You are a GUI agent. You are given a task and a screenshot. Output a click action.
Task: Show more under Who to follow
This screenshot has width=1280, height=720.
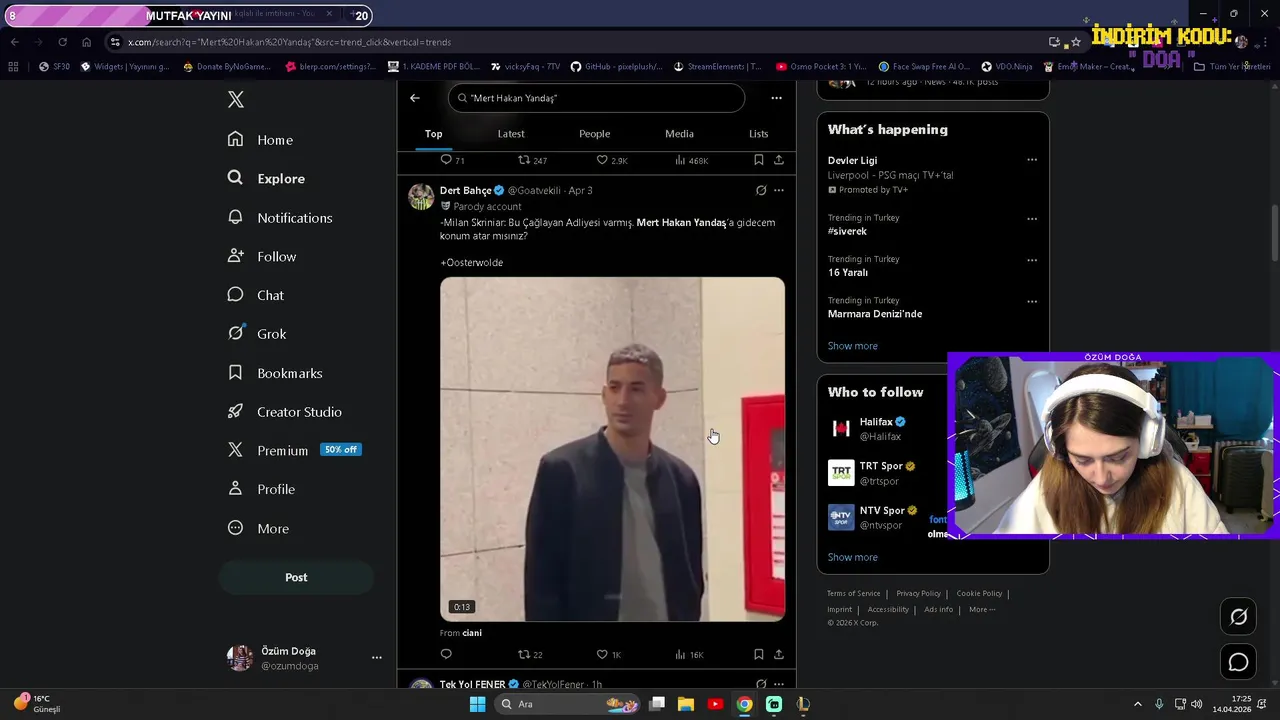pyautogui.click(x=852, y=557)
